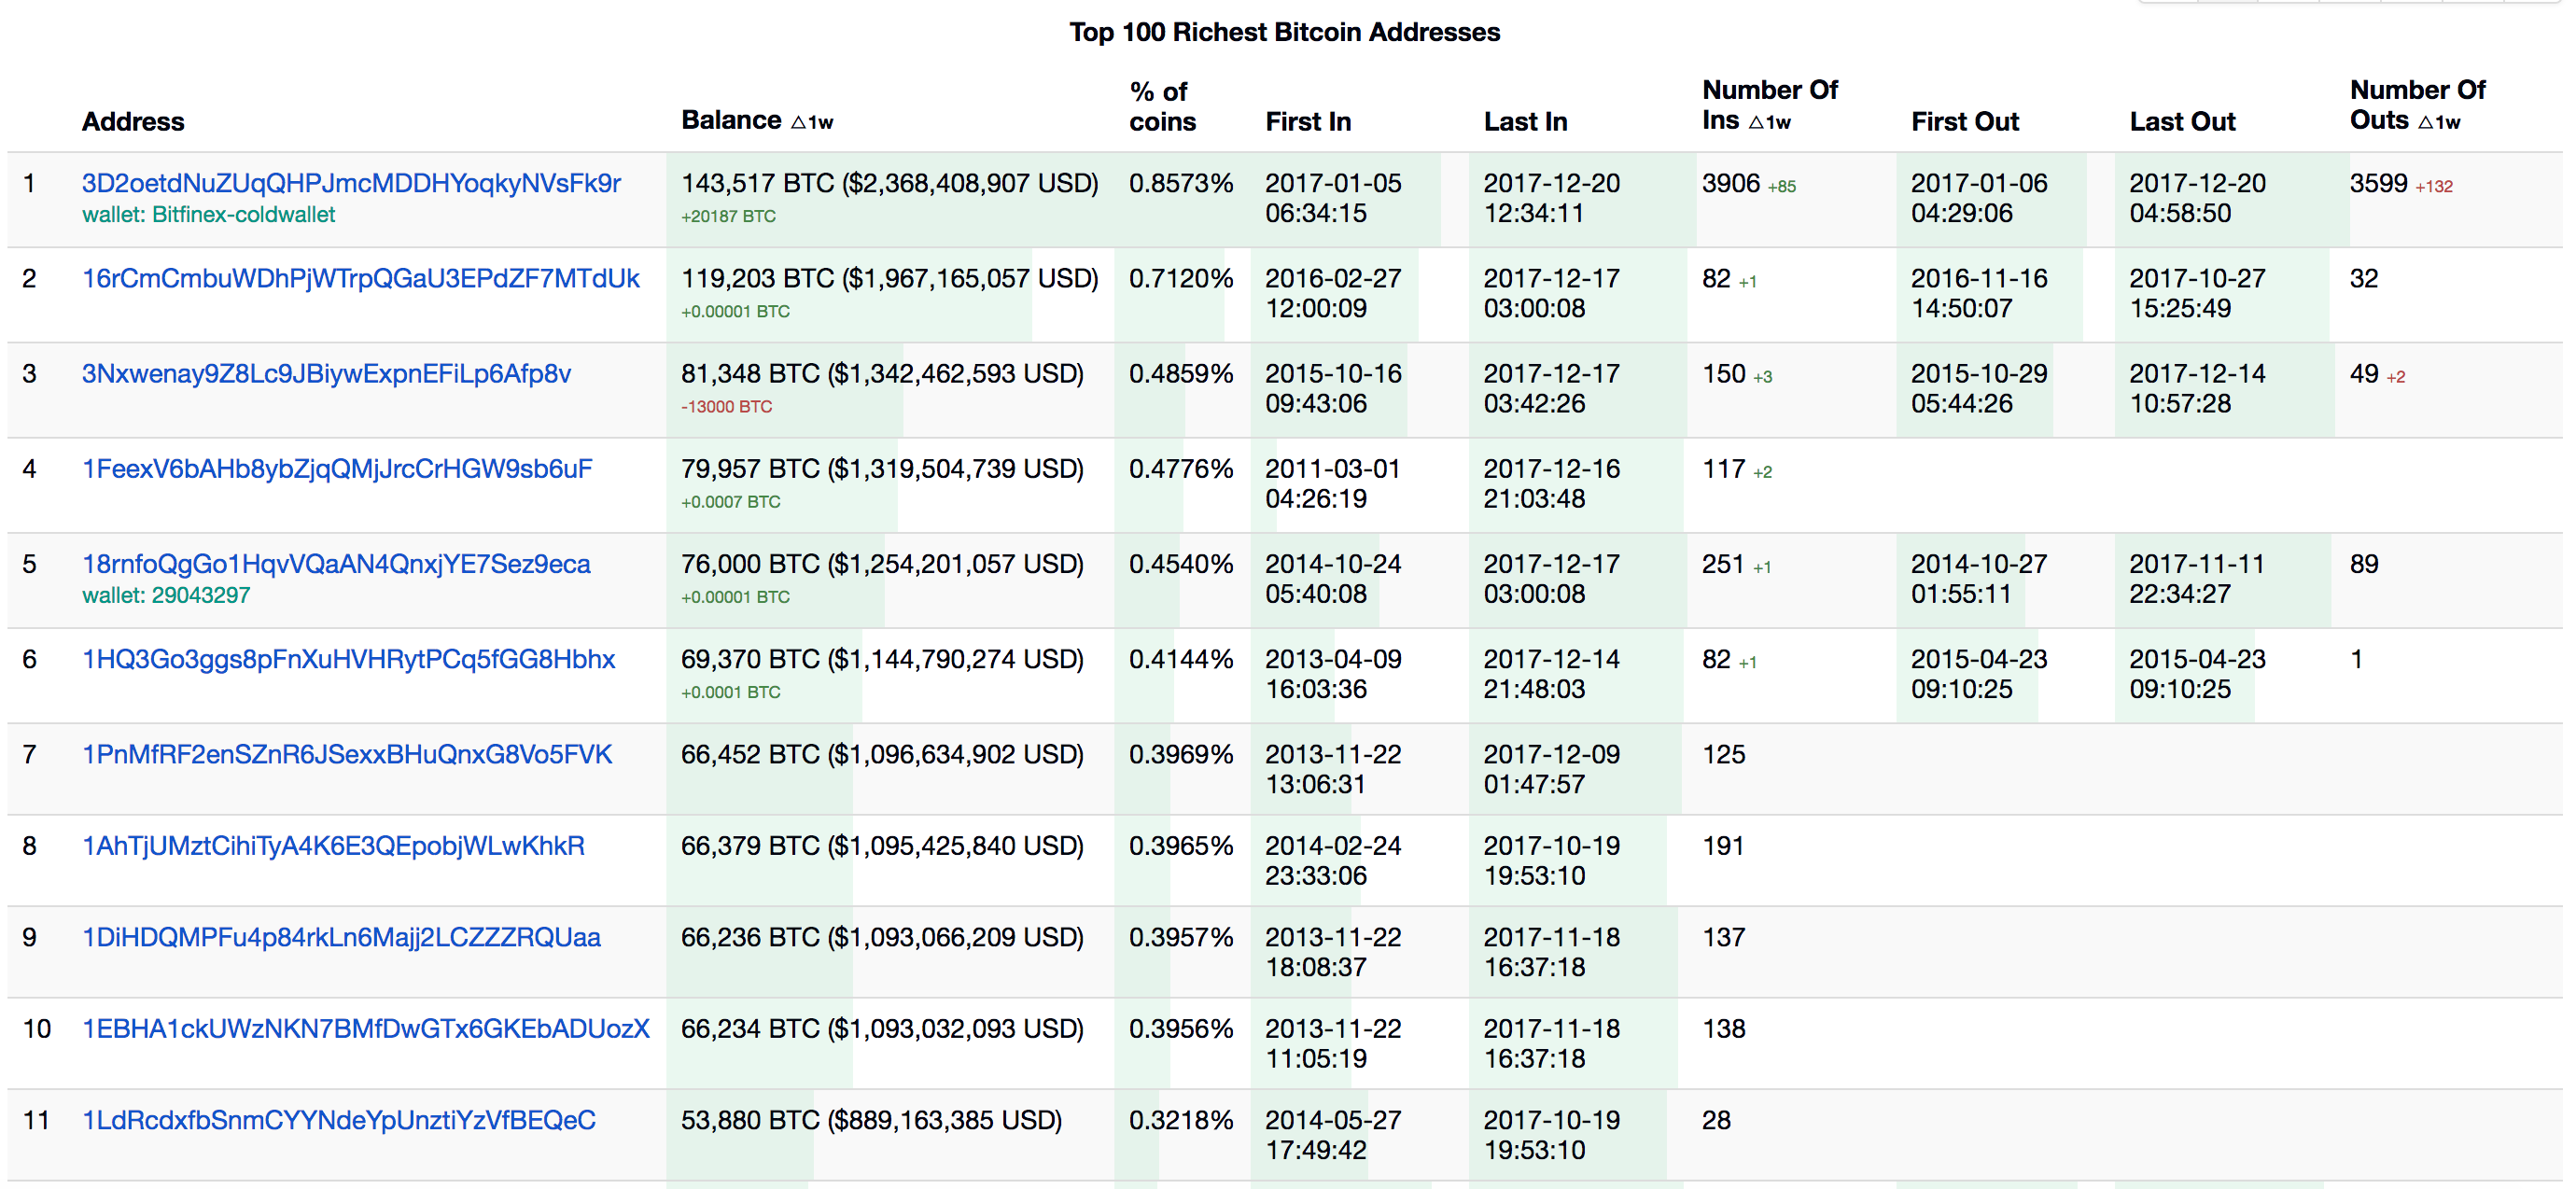This screenshot has width=2576, height=1189.
Task: Select Last In date 2017-12-09 01:47:57
Action: 1551,768
